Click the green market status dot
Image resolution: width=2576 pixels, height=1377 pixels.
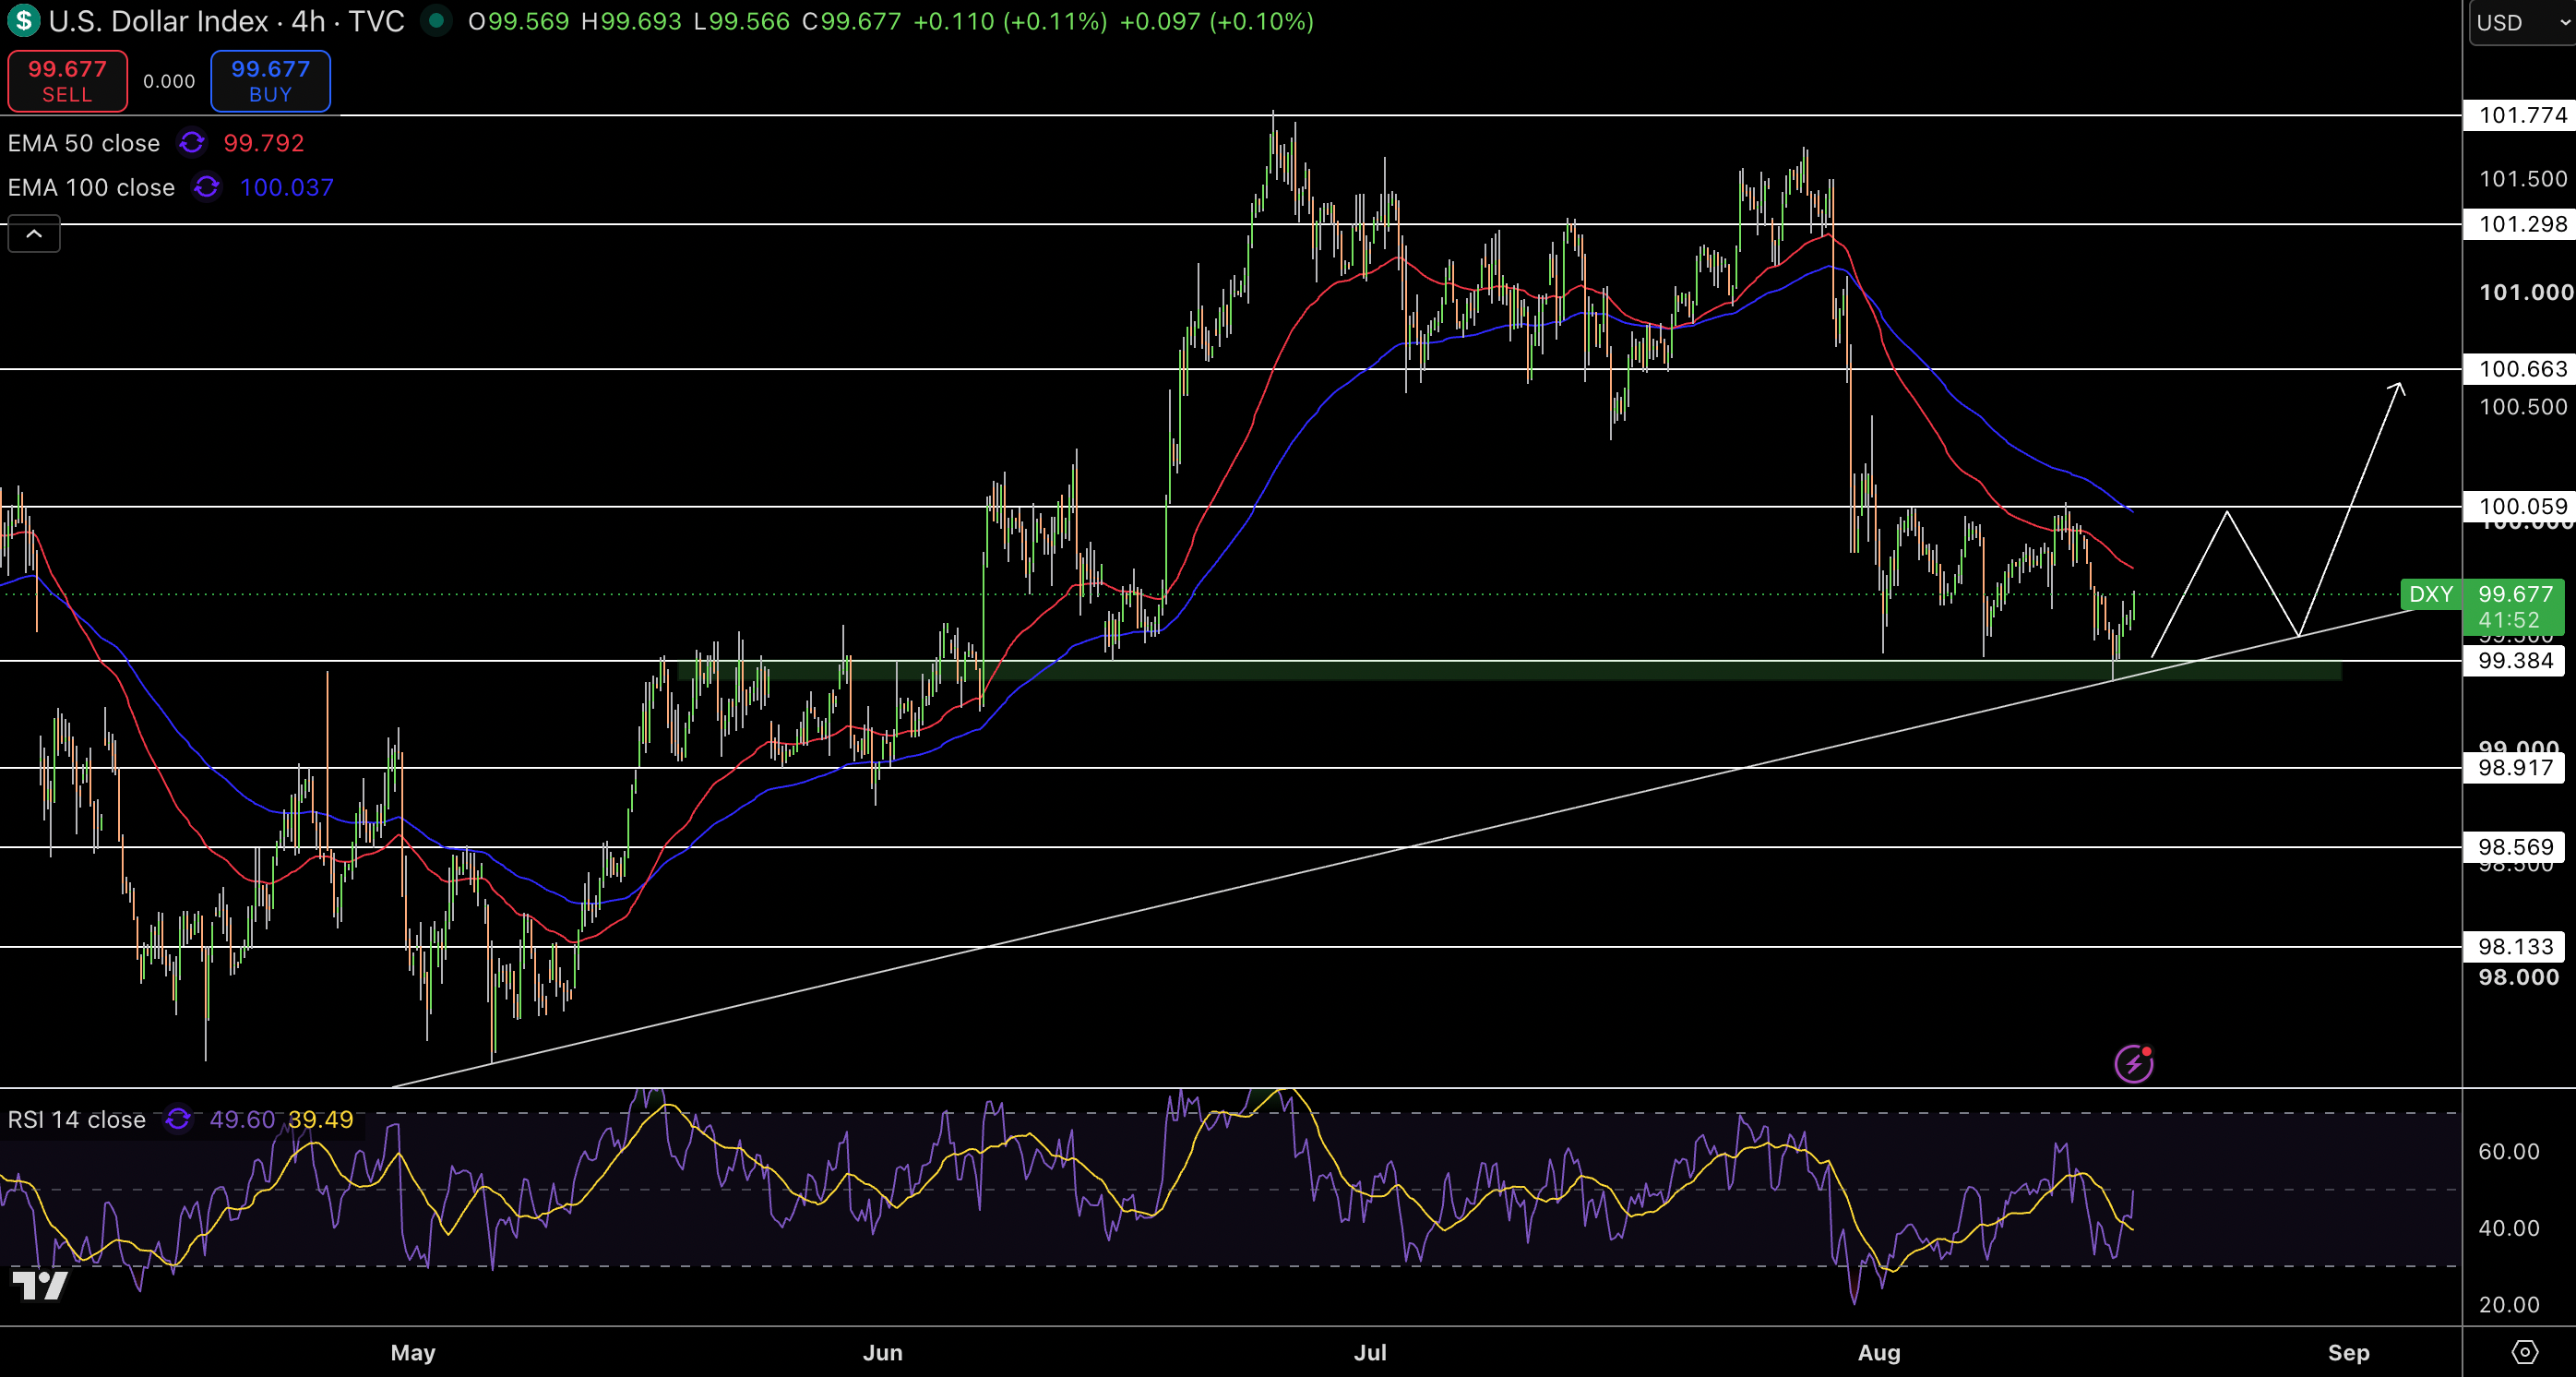(436, 21)
